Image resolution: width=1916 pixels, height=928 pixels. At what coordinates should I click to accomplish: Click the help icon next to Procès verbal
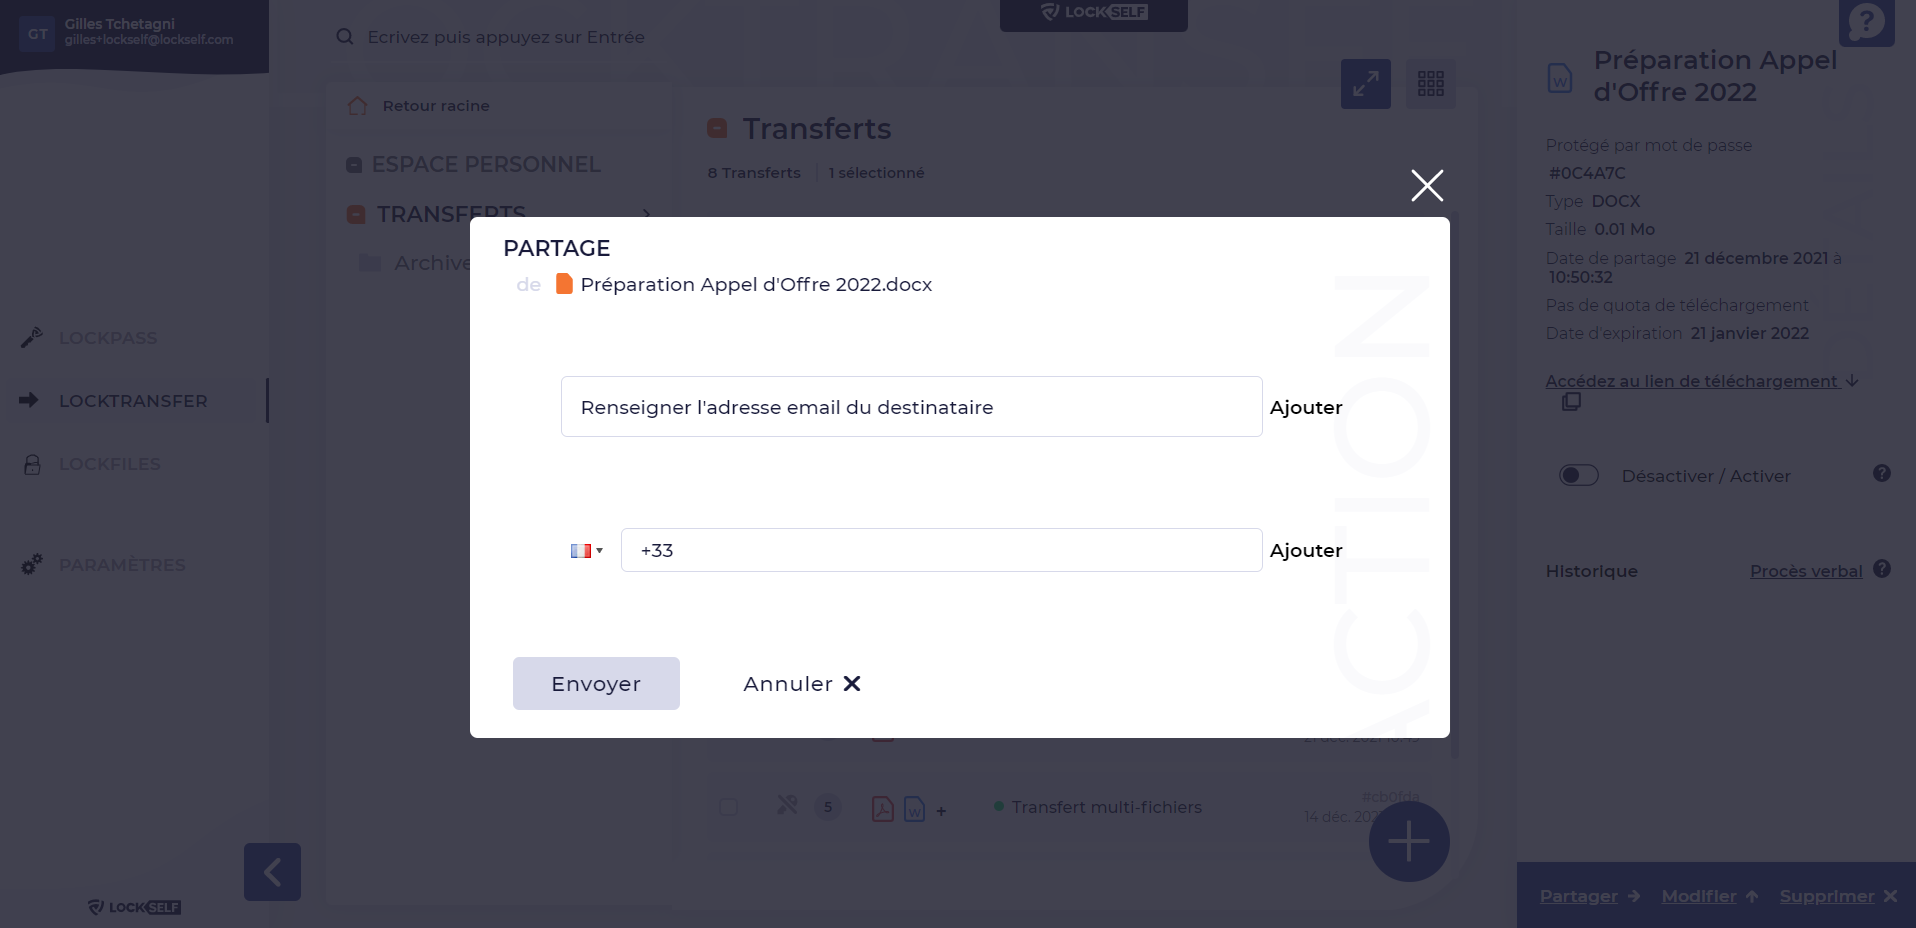point(1882,569)
